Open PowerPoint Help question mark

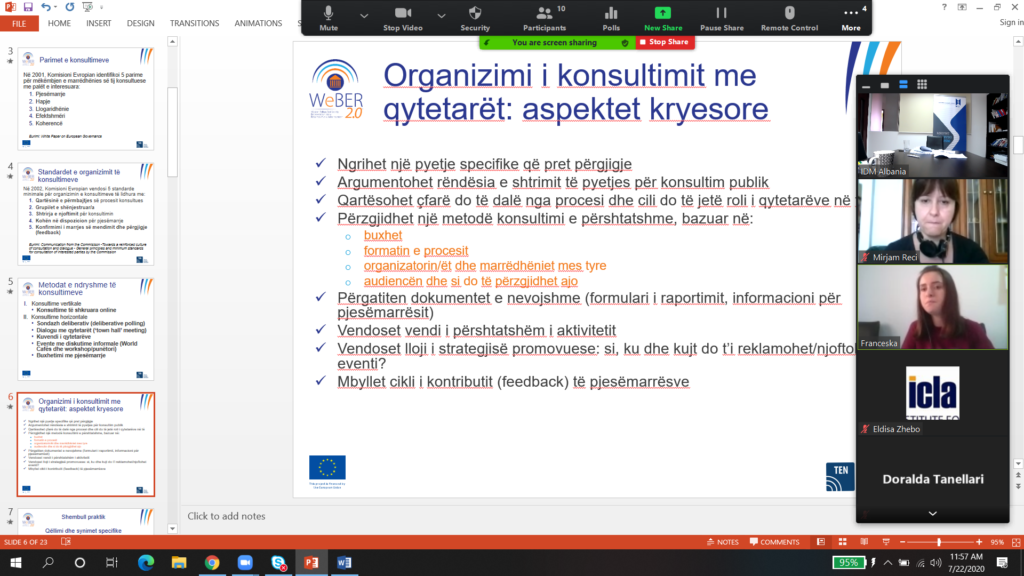pos(944,7)
